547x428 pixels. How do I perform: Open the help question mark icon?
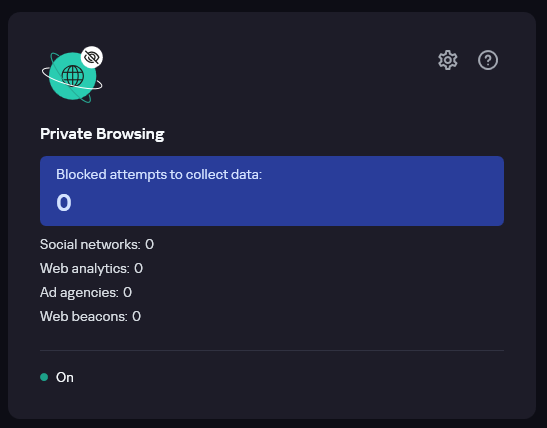[x=488, y=60]
